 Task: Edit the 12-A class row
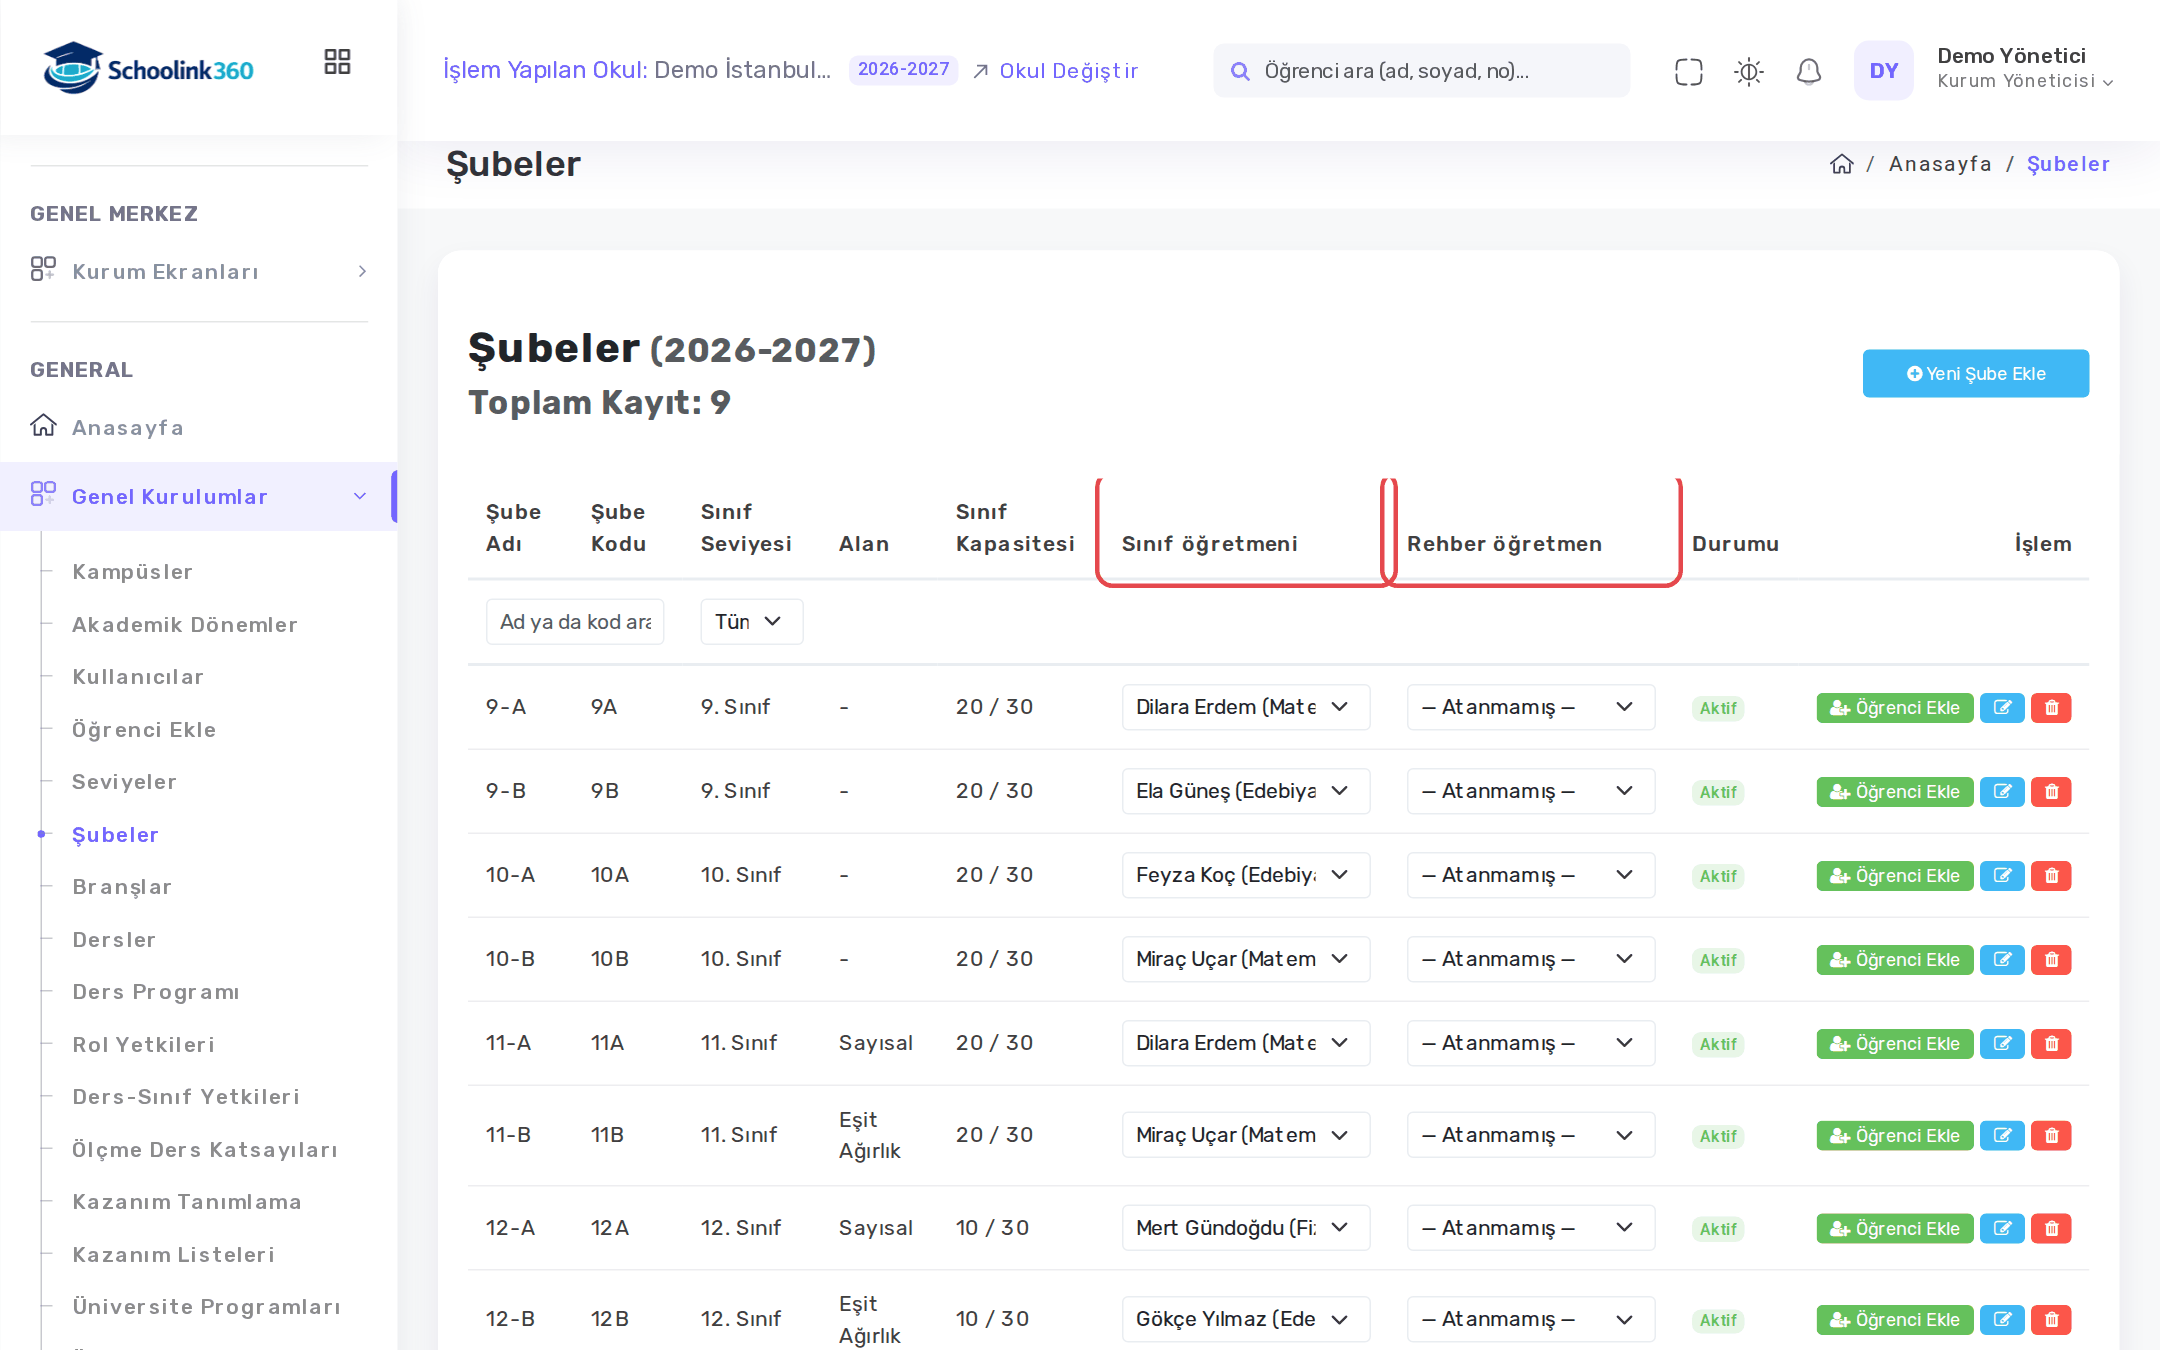pyautogui.click(x=2002, y=1229)
